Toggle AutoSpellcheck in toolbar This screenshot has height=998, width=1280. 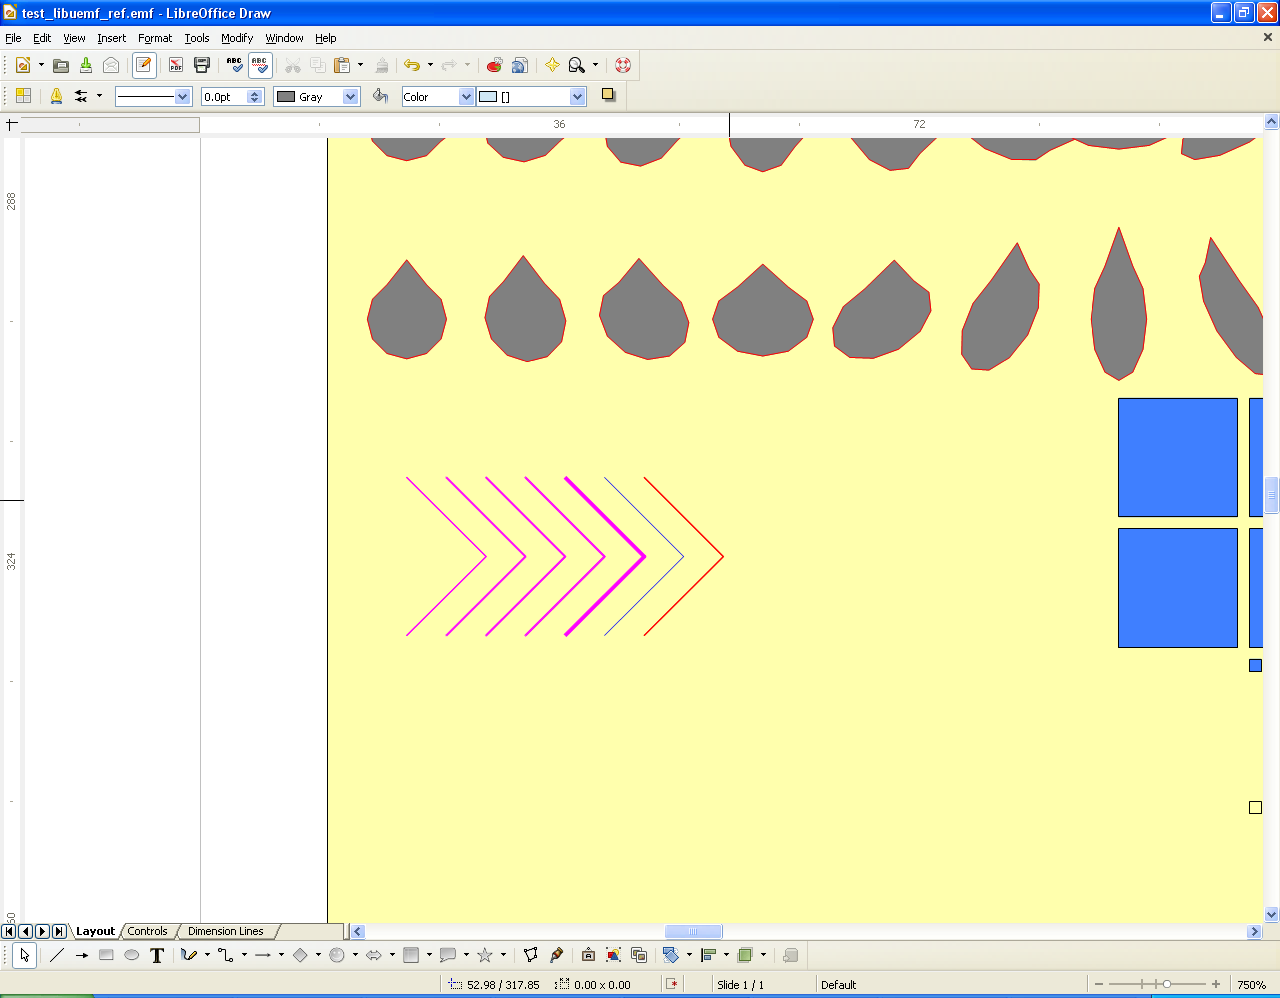click(x=260, y=66)
